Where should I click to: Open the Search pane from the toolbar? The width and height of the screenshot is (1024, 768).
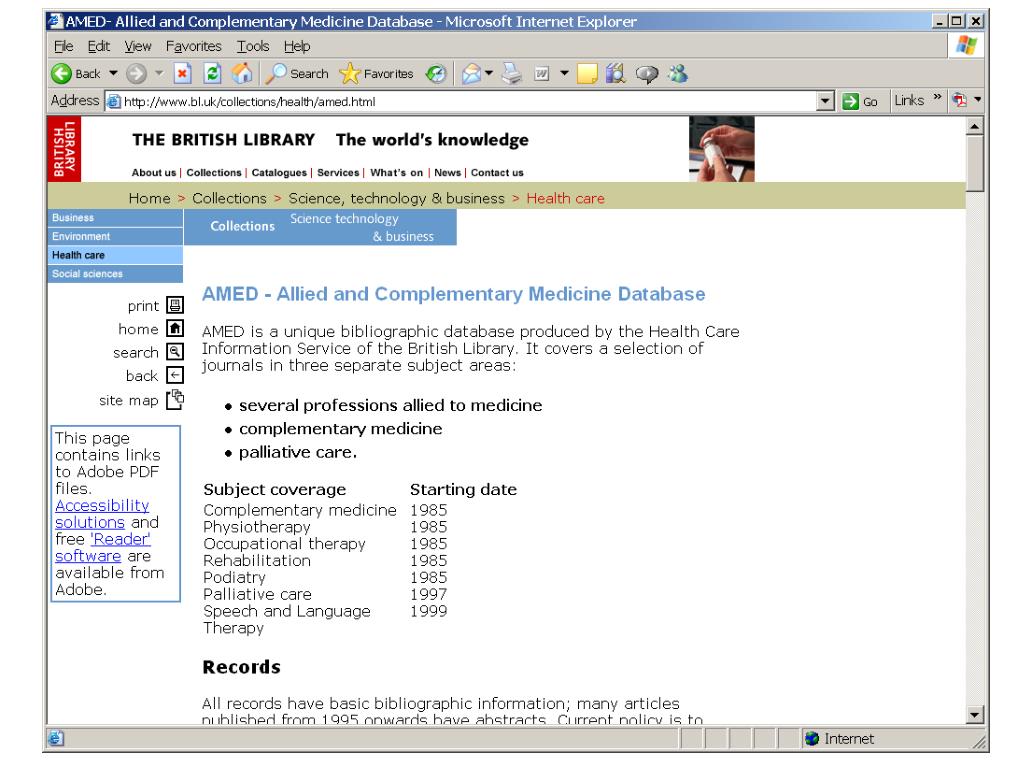[x=297, y=74]
